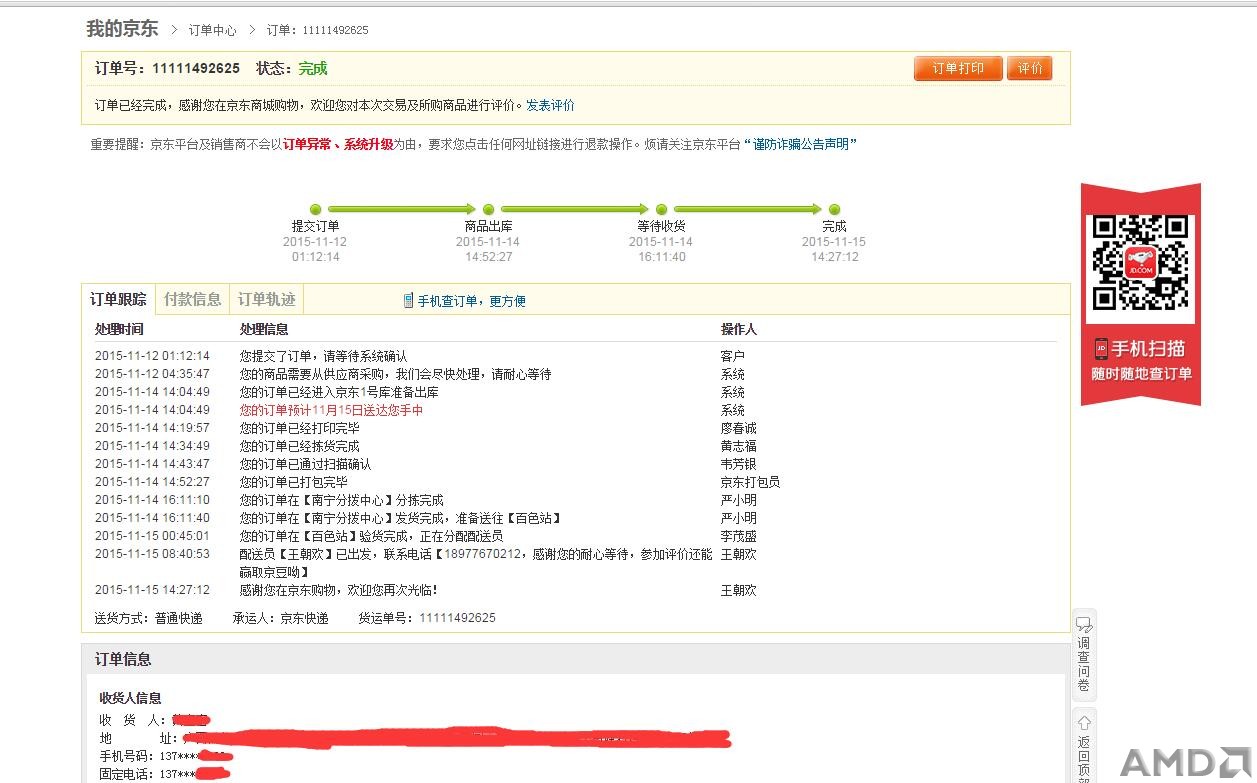Click the back-to-top arrow icon
Viewport: 1257px width, 783px height.
(x=1084, y=722)
